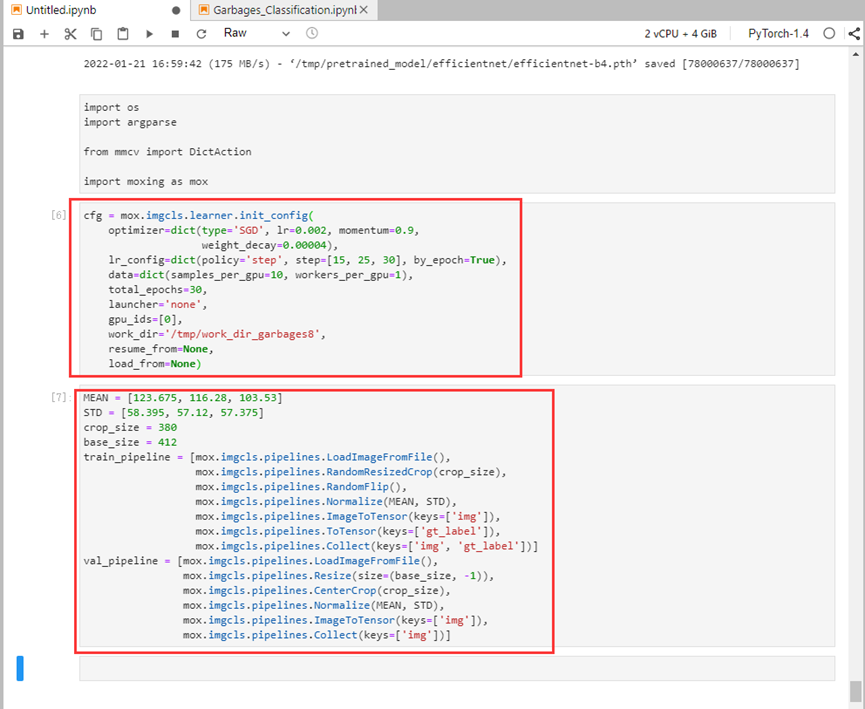Image resolution: width=865 pixels, height=709 pixels.
Task: Click the share icon in the toolbar
Action: [854, 34]
